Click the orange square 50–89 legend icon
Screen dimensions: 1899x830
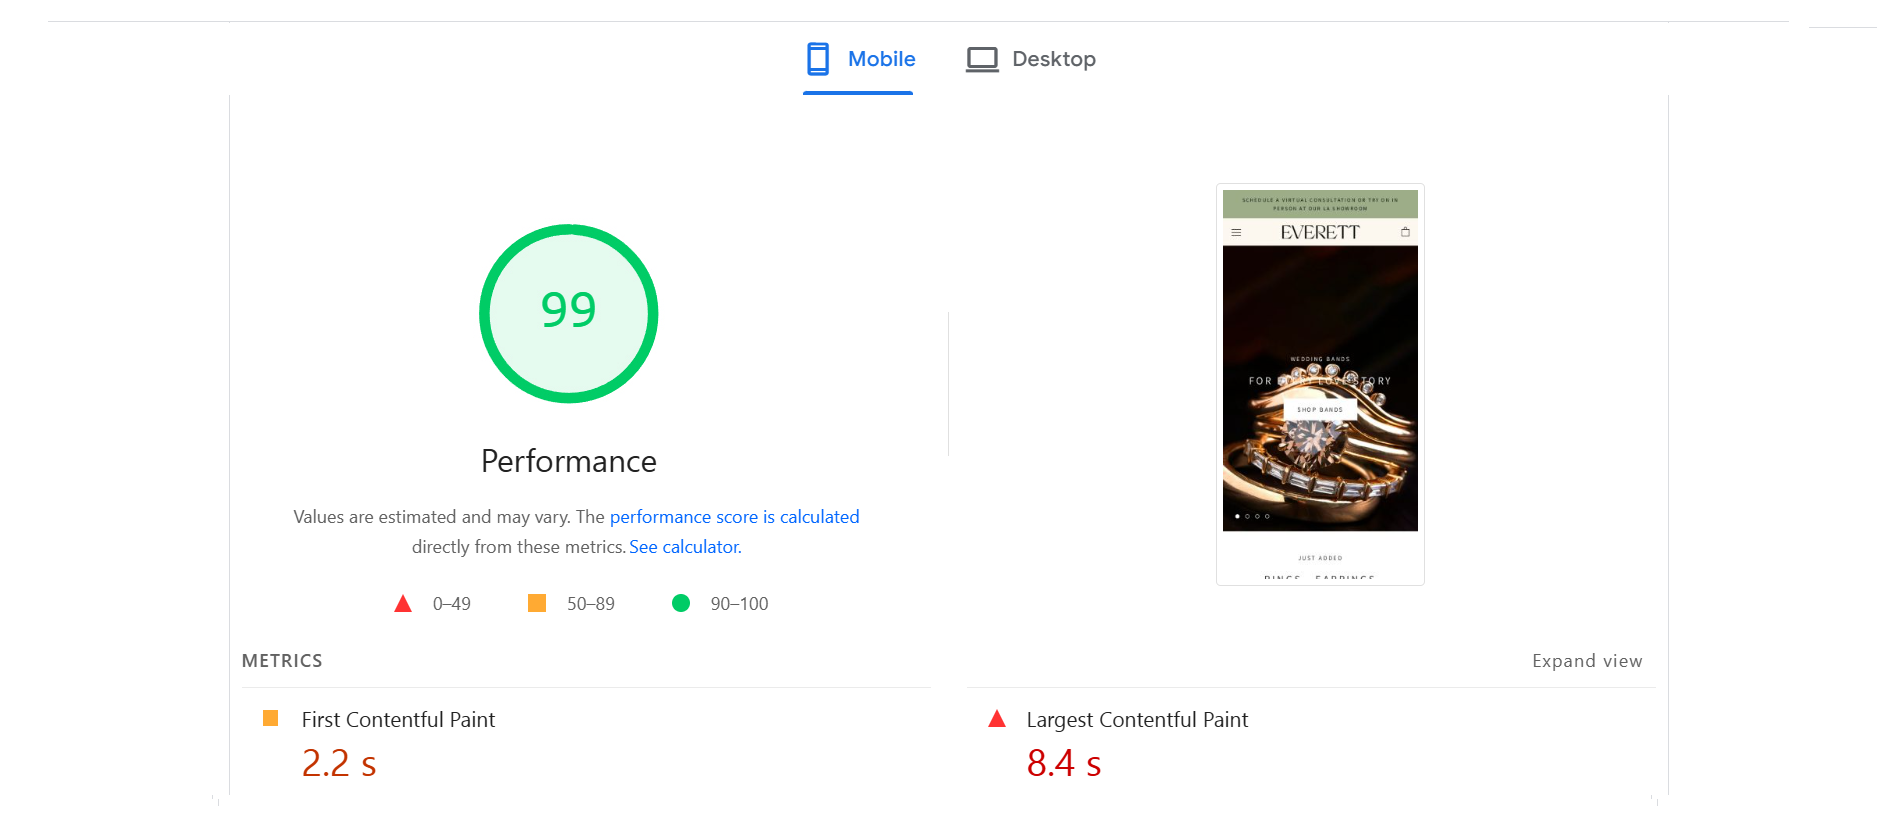click(537, 603)
